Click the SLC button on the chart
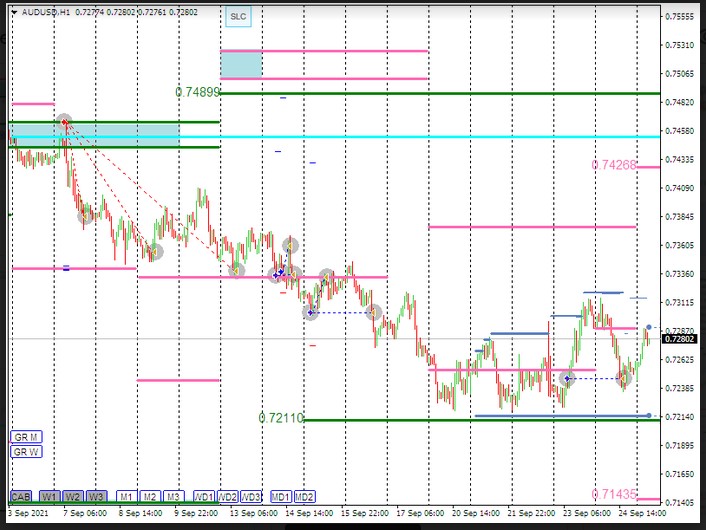This screenshot has width=706, height=530. point(237,17)
